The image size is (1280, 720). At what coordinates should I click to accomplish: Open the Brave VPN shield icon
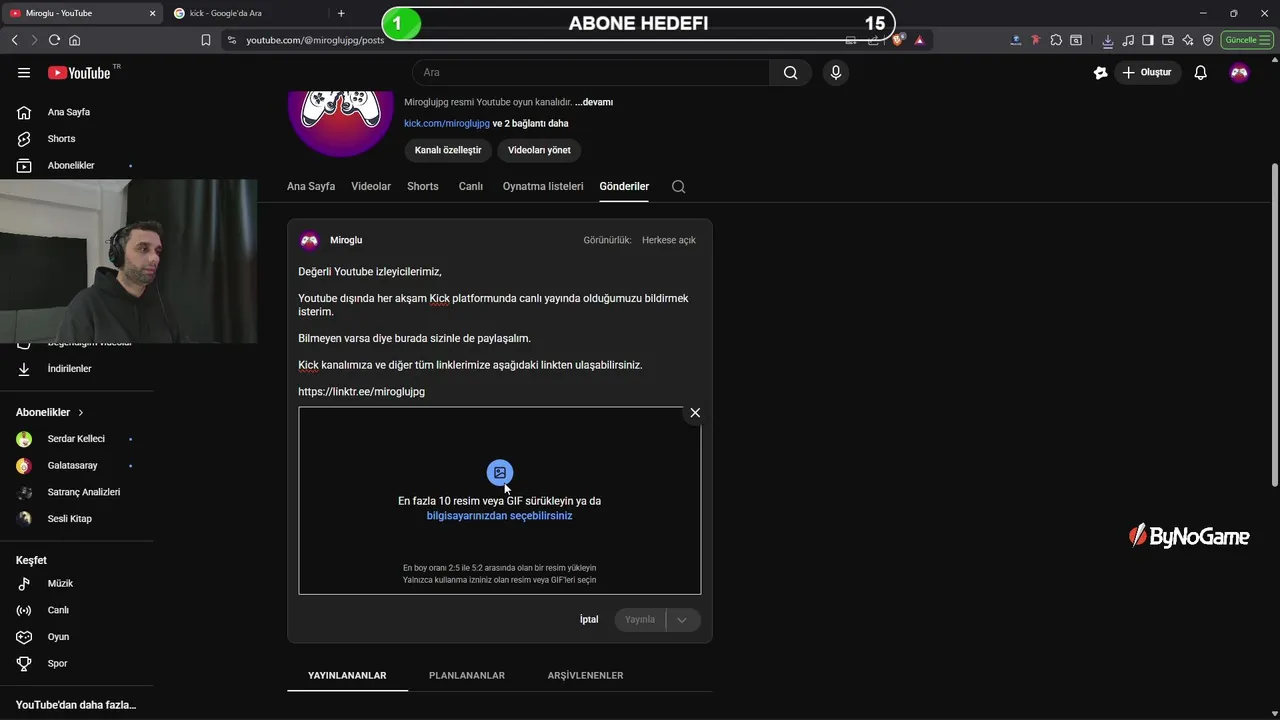(x=1208, y=40)
